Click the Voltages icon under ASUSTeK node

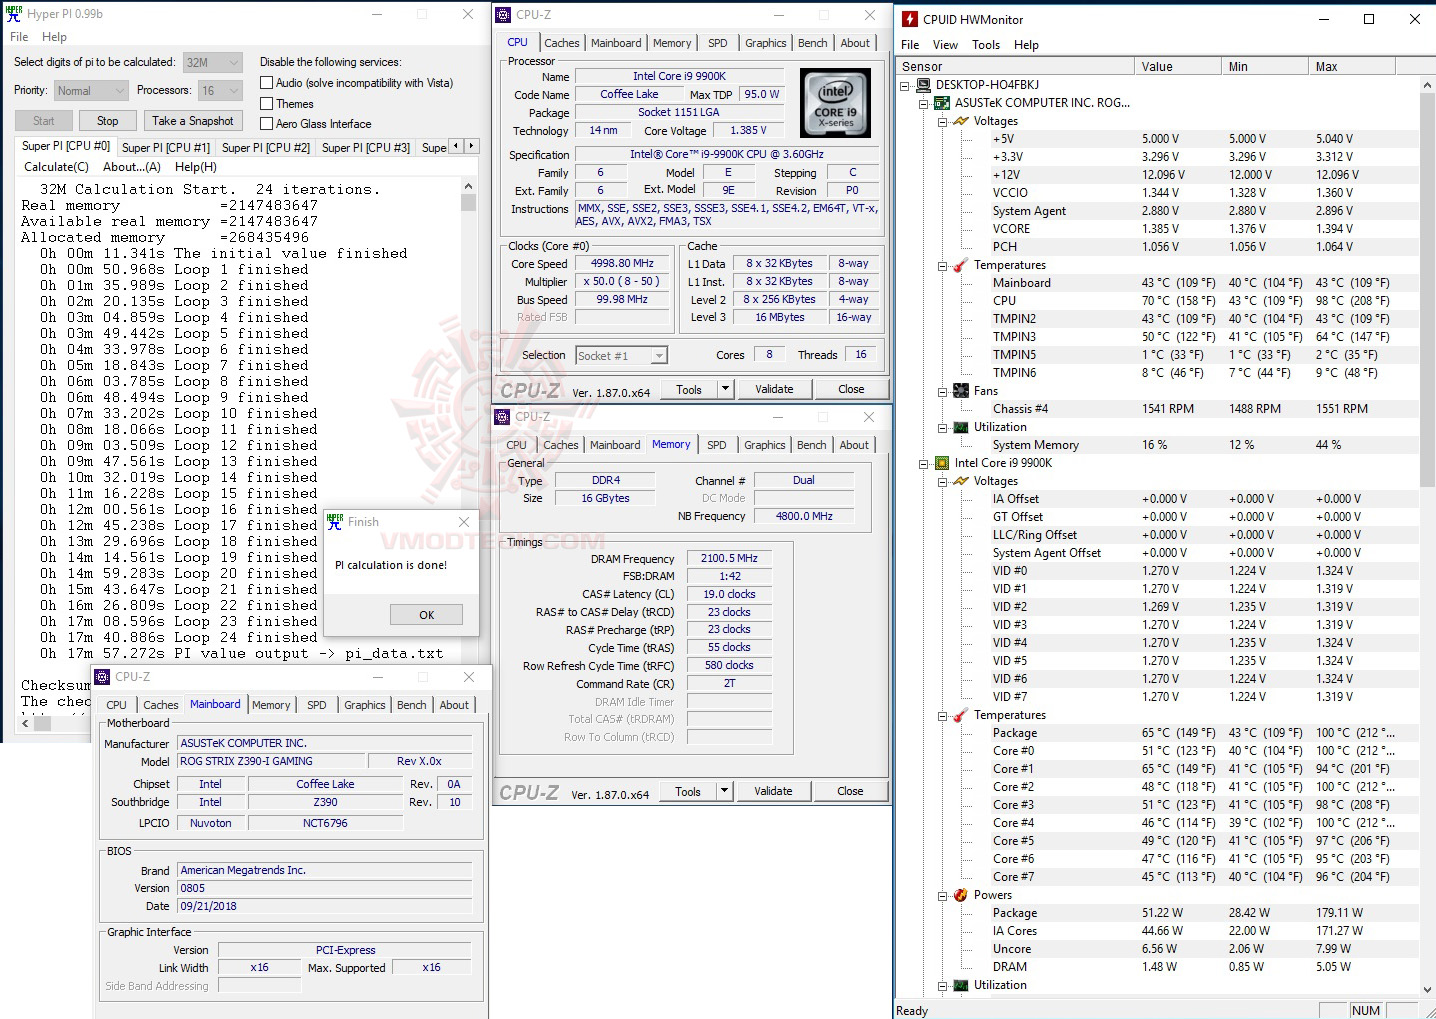point(961,121)
